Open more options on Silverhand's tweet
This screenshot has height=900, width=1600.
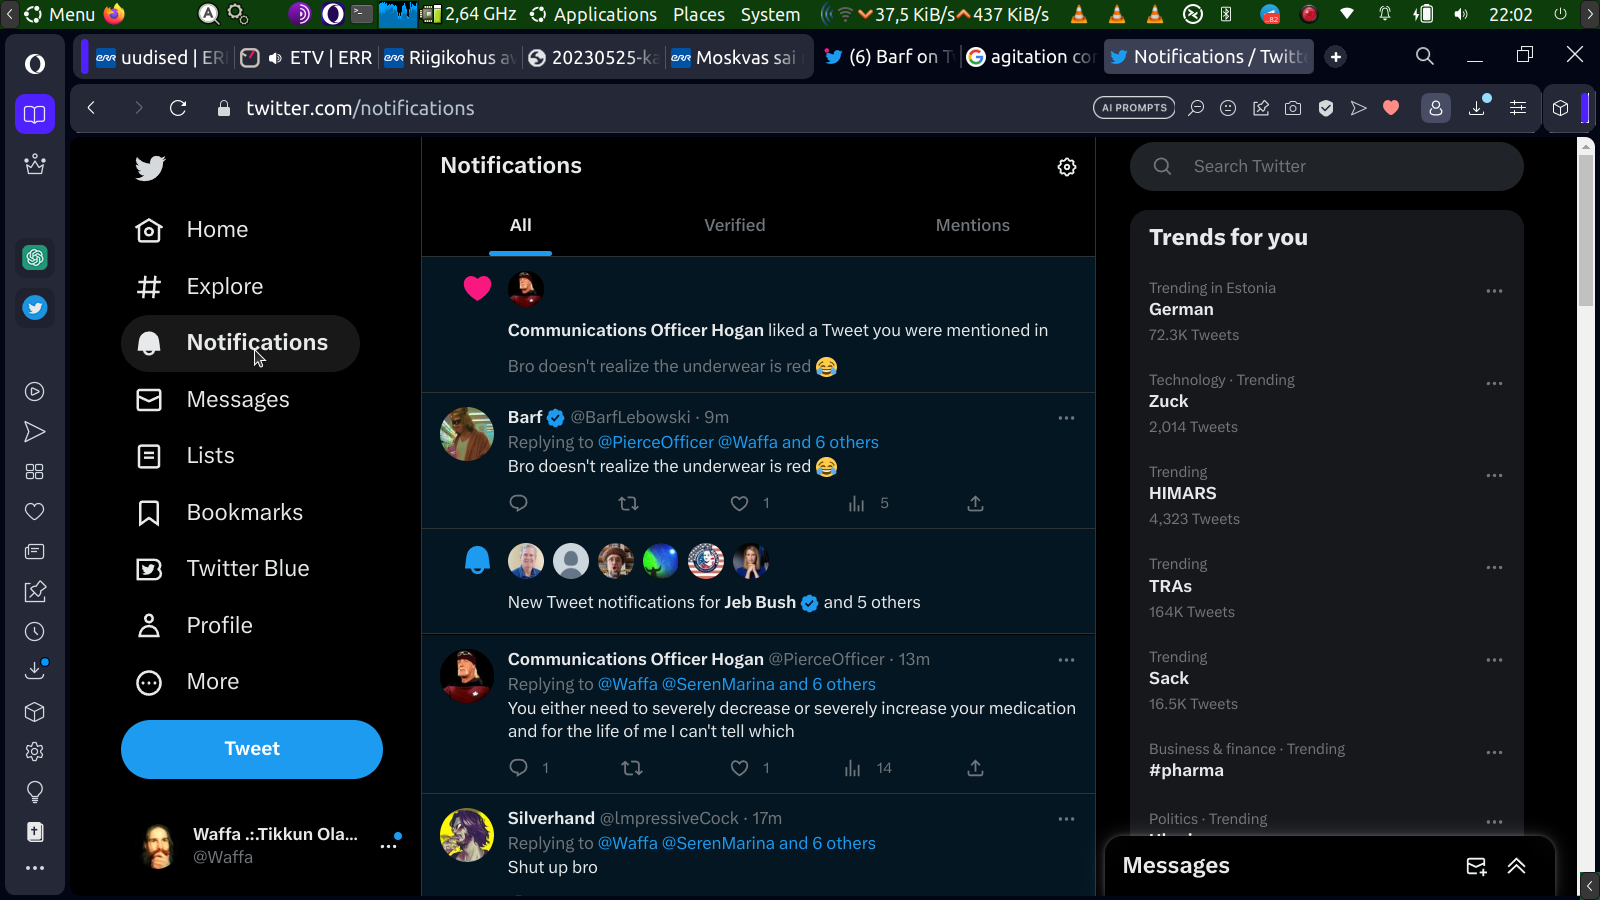coord(1067,819)
